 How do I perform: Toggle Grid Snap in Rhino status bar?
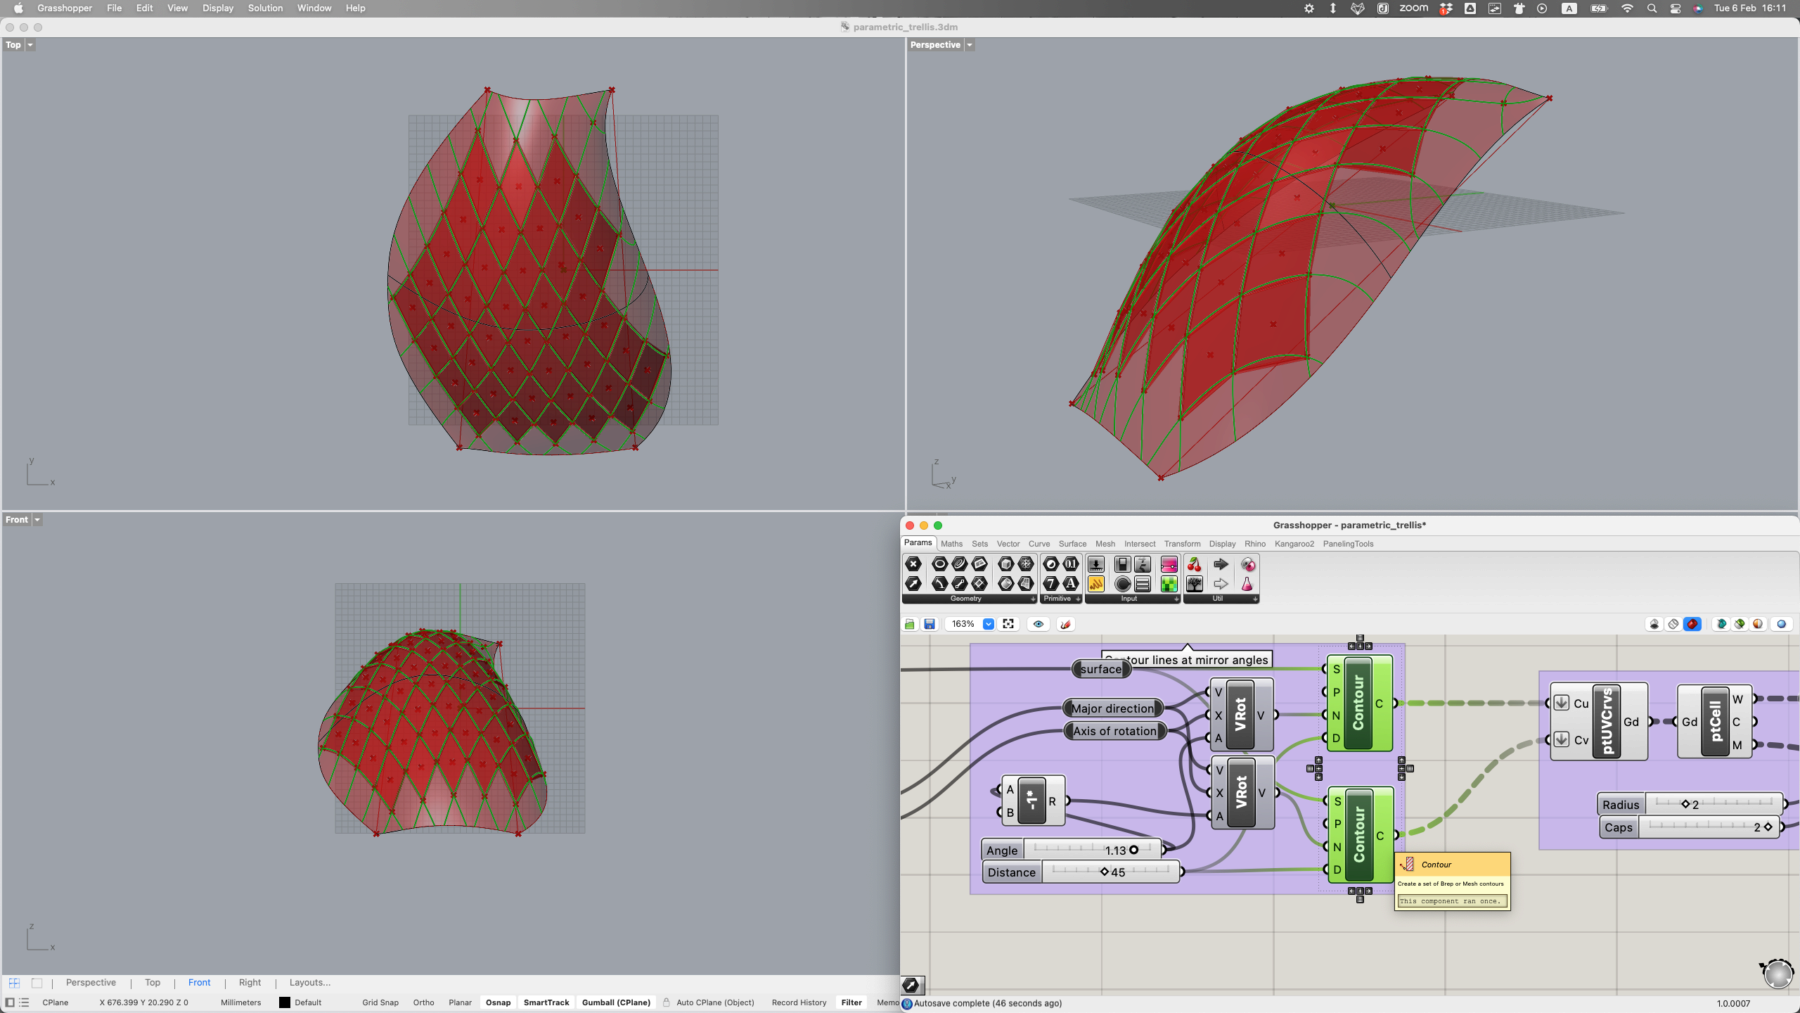380,1002
